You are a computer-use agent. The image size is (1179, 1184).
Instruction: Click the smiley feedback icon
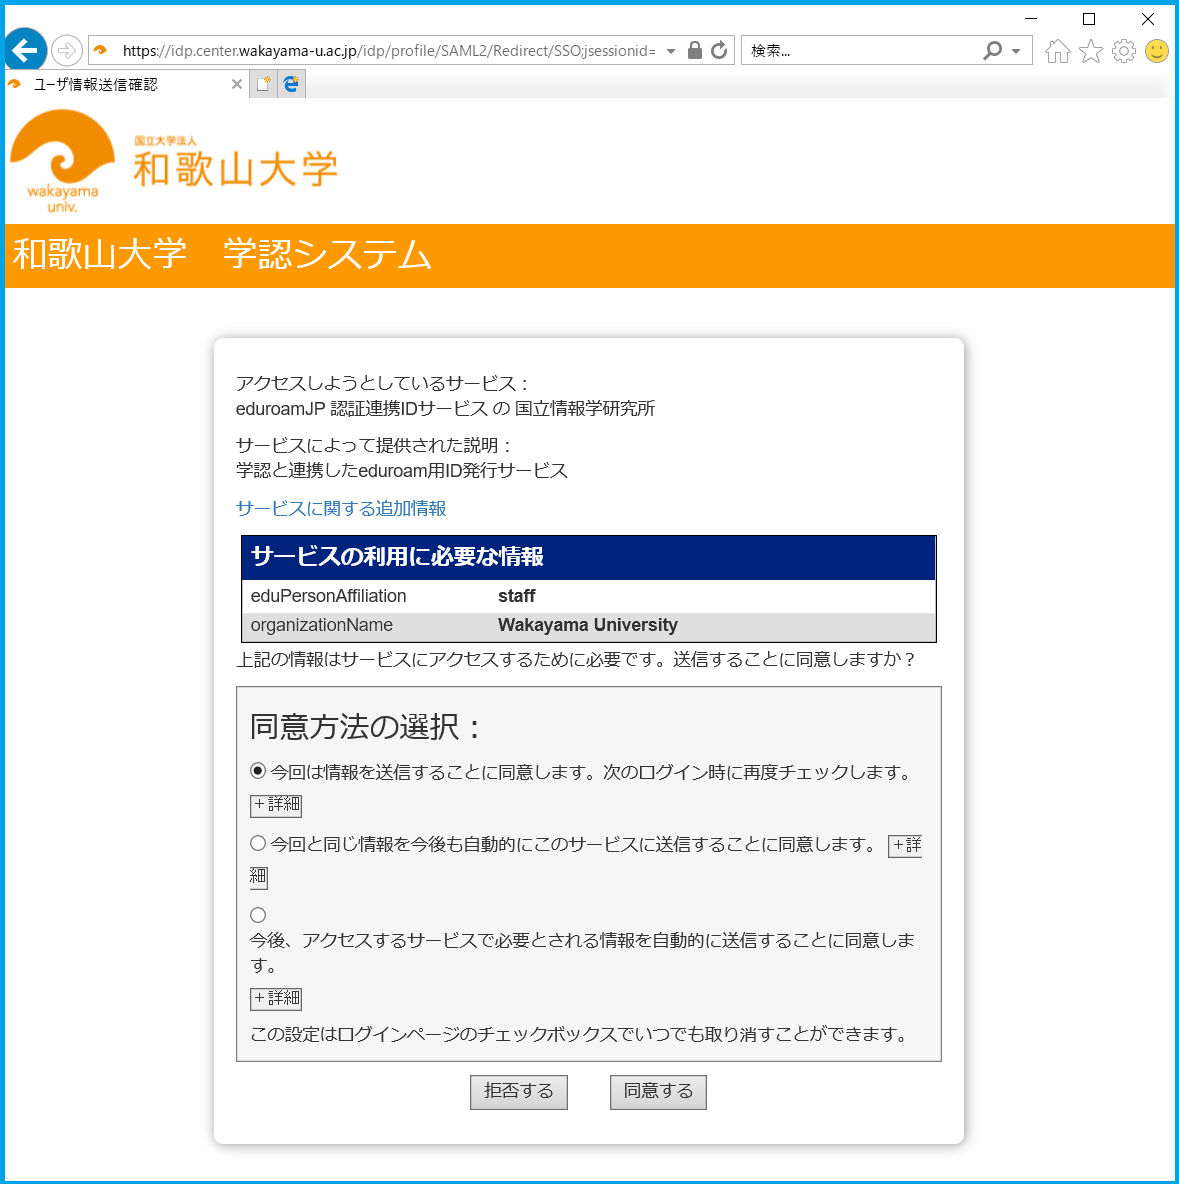[x=1157, y=51]
